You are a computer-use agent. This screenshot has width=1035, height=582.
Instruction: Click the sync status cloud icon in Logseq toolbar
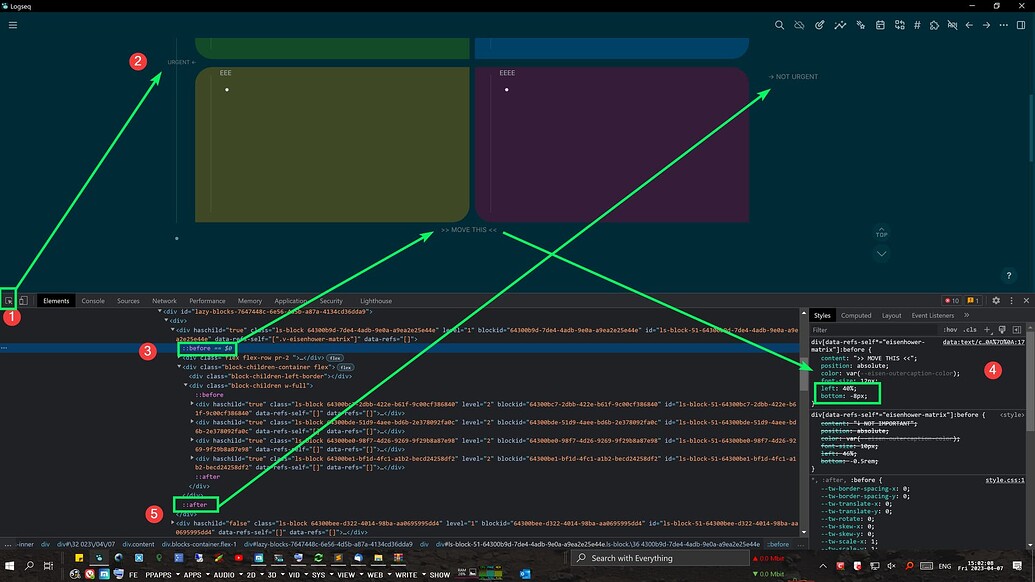pyautogui.click(x=798, y=25)
